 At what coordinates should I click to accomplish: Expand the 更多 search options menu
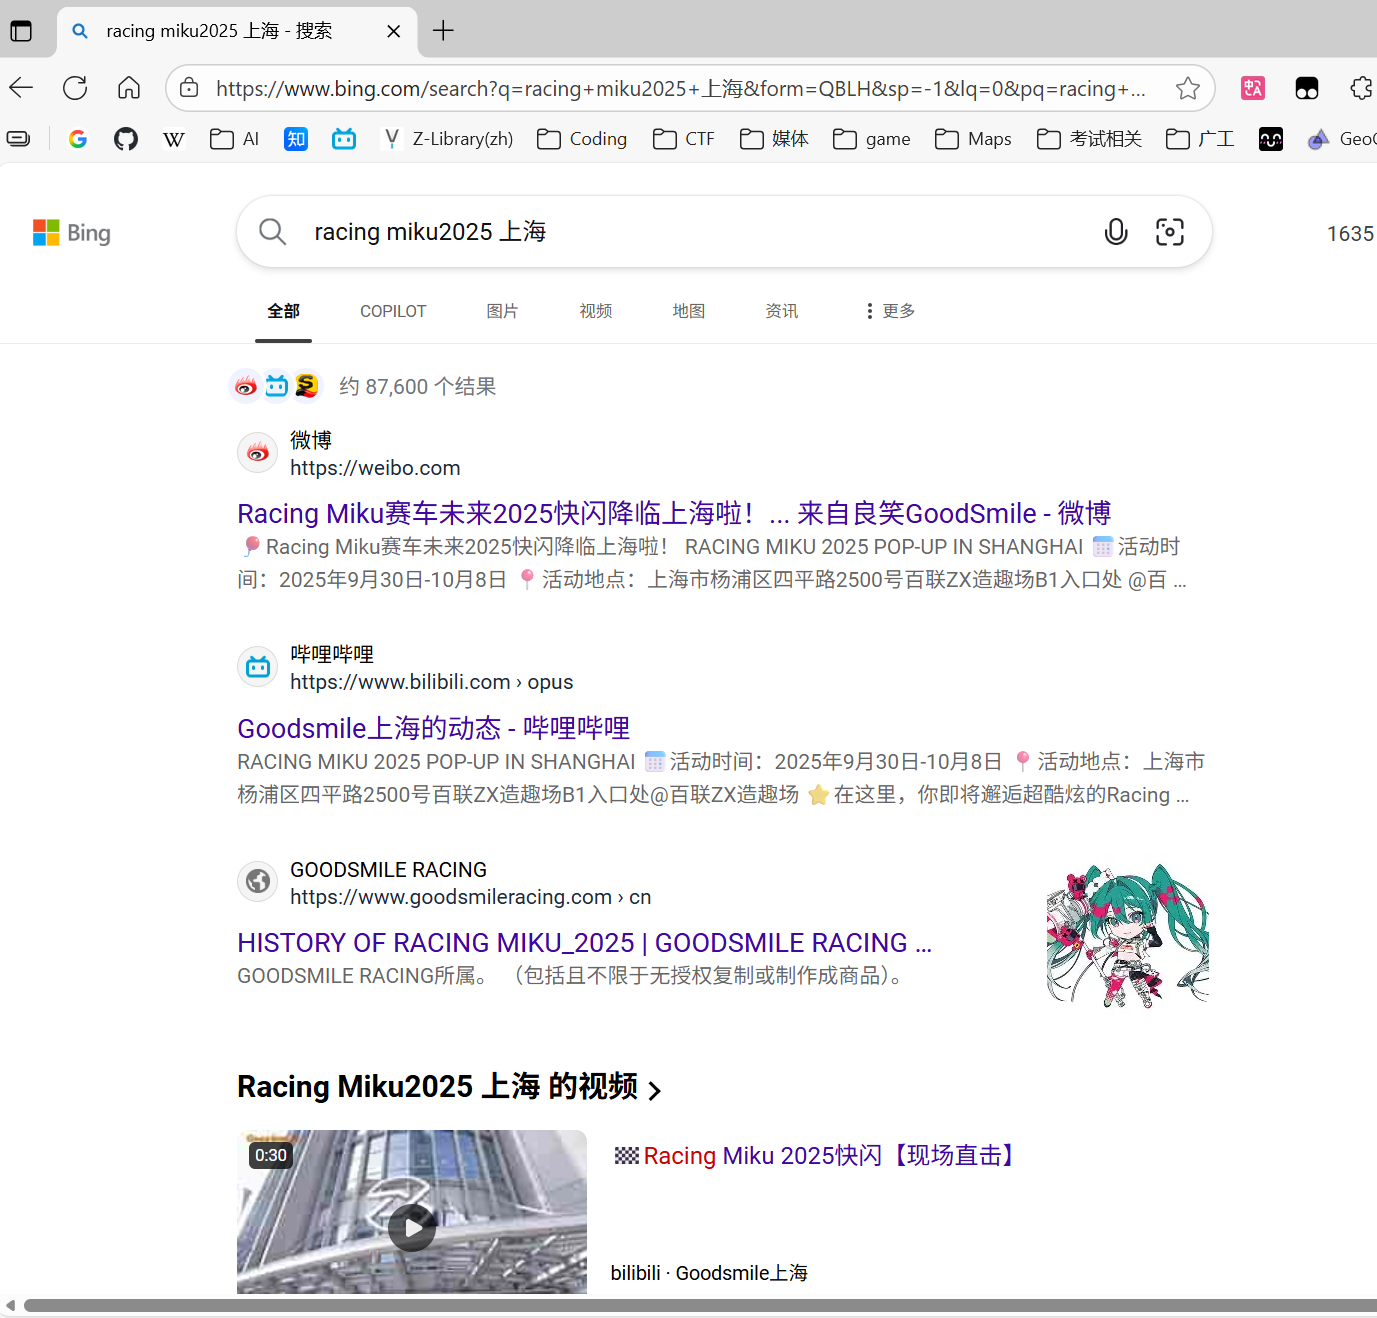pos(889,311)
